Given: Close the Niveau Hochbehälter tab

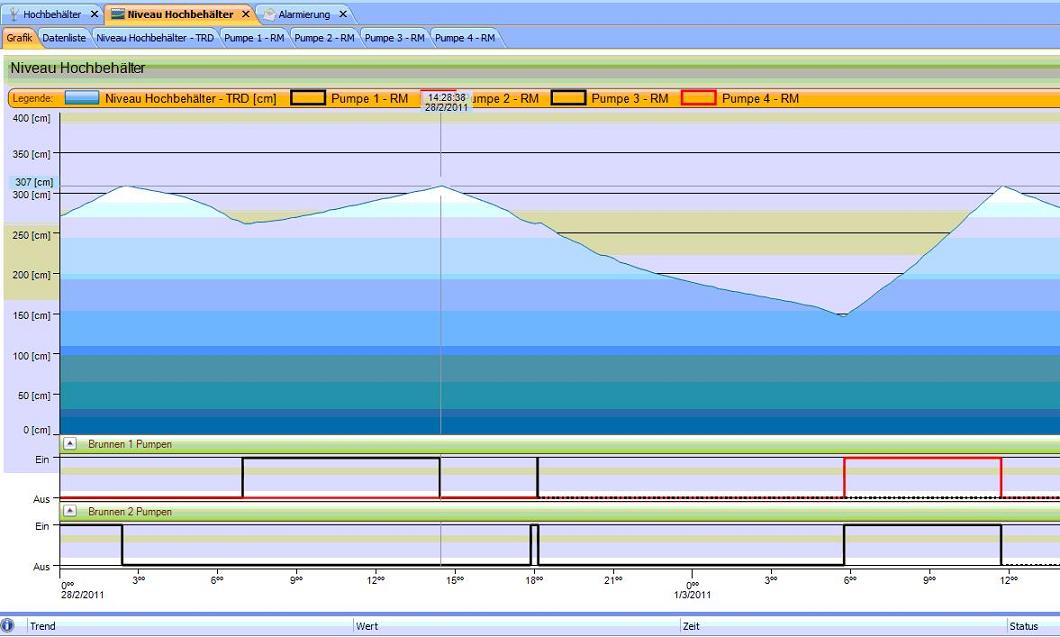Looking at the screenshot, I should click(246, 14).
